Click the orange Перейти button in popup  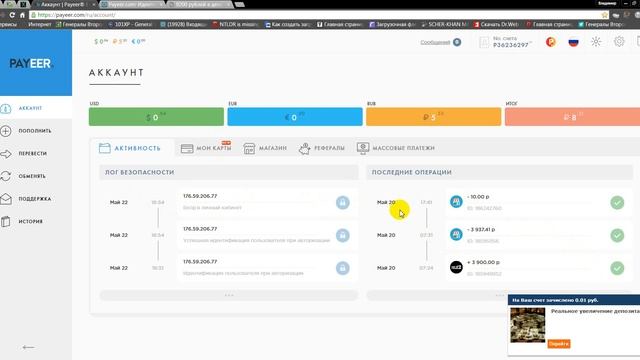(559, 344)
